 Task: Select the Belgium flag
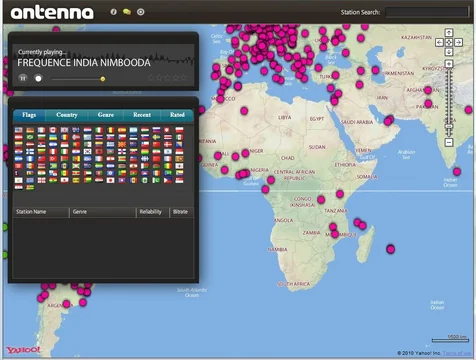pos(110,130)
